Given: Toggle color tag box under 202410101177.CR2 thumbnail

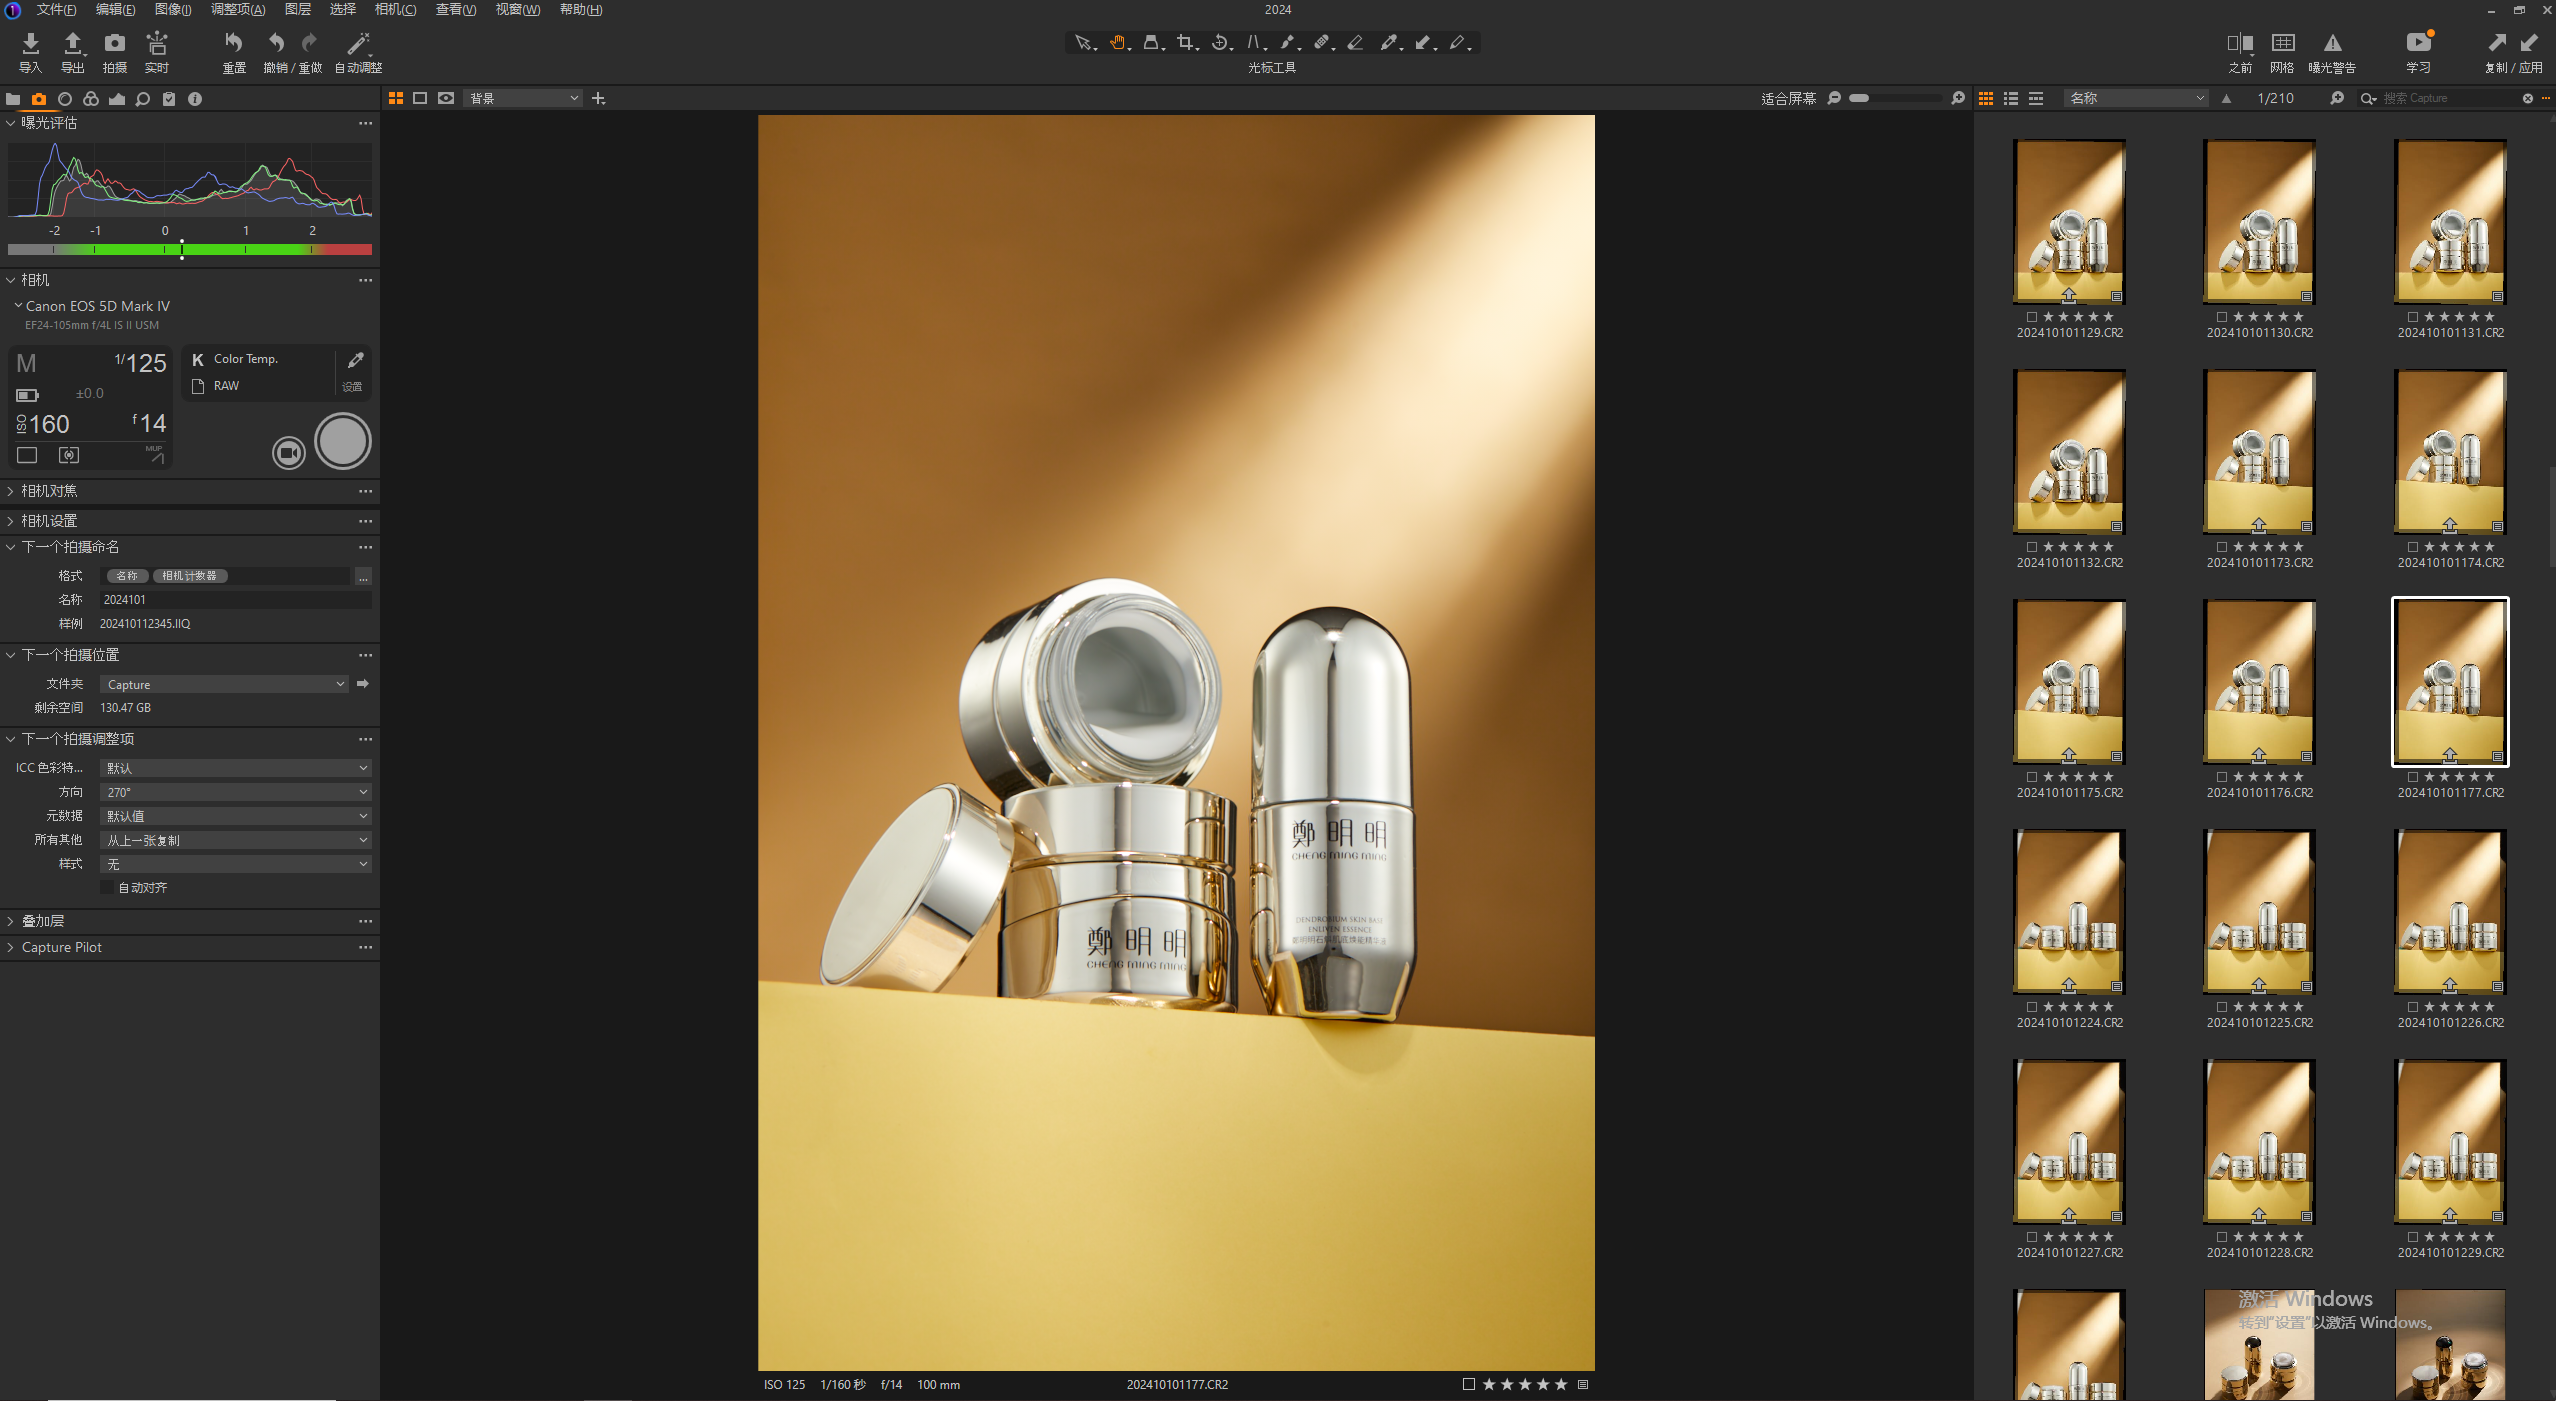Looking at the screenshot, I should 2412,777.
